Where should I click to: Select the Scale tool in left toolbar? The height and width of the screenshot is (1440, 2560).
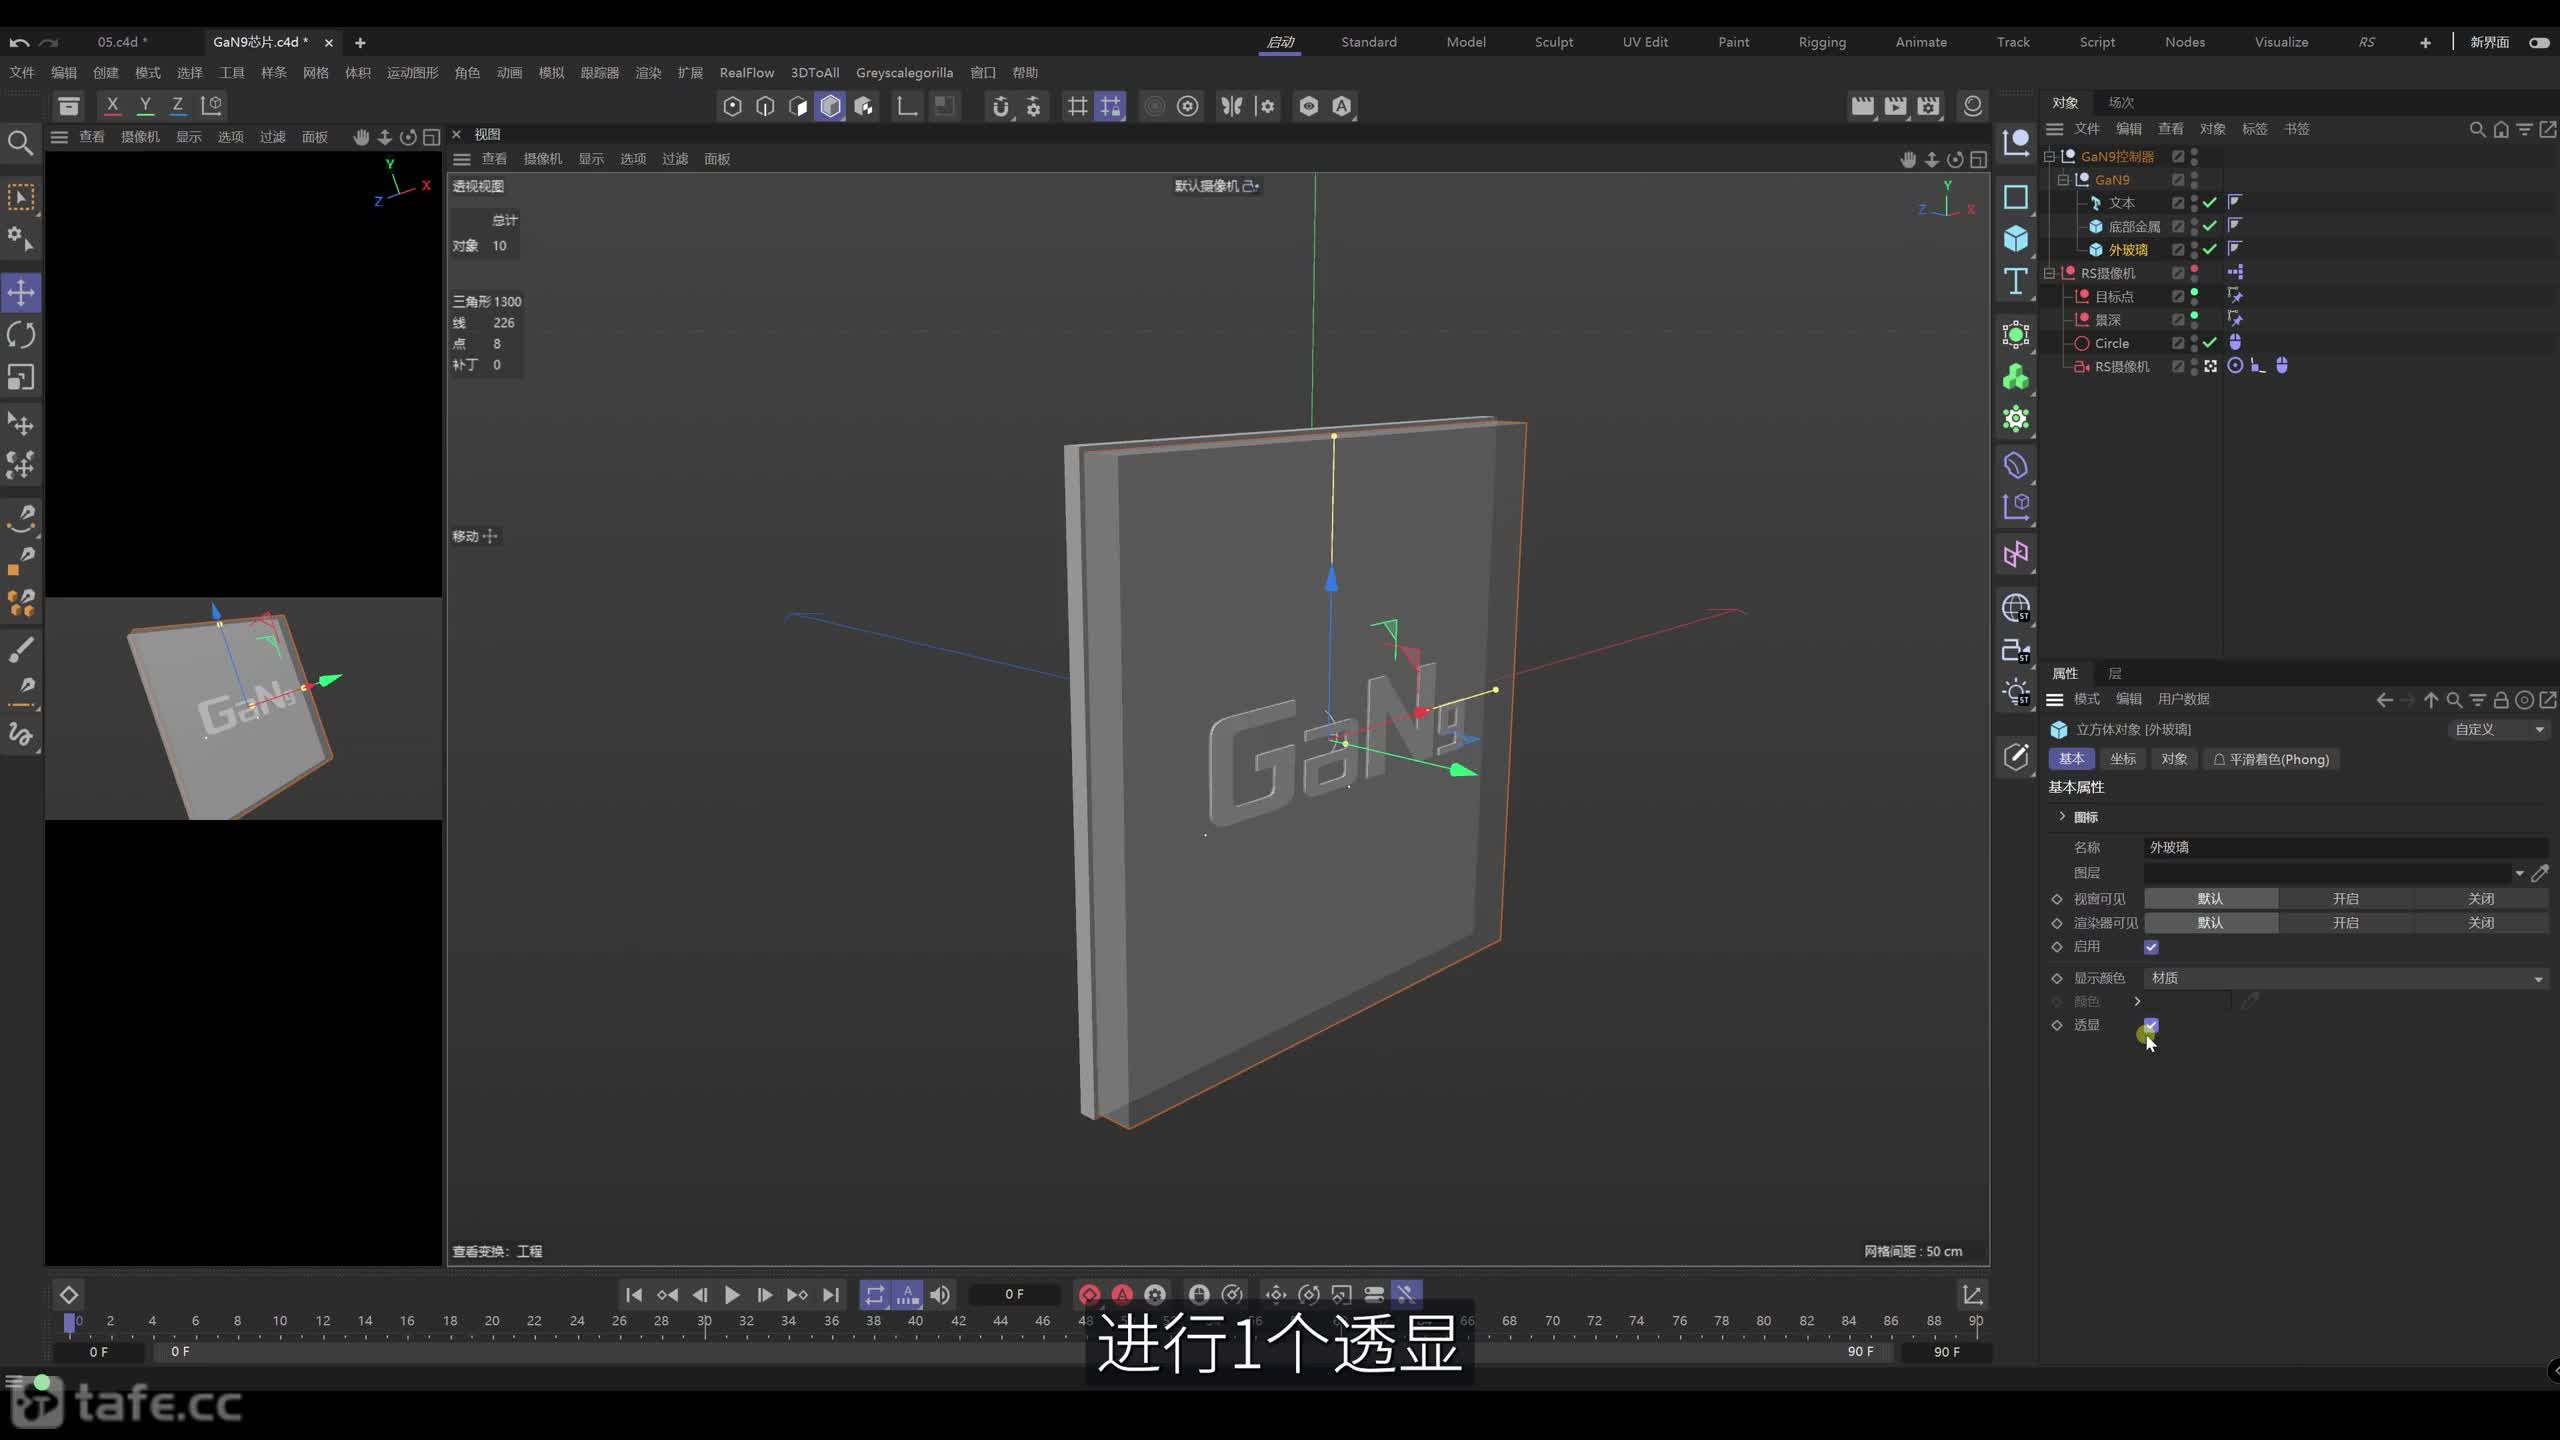click(21, 377)
